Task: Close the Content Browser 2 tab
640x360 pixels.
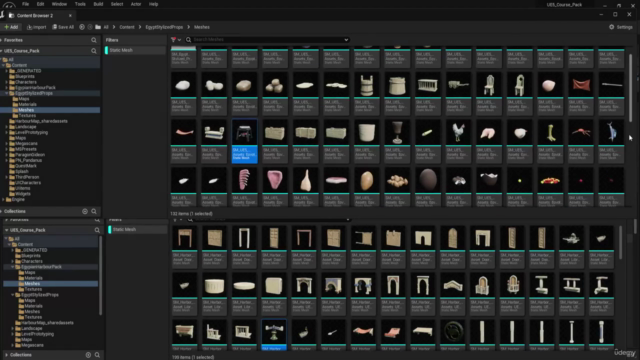Action: (70, 16)
